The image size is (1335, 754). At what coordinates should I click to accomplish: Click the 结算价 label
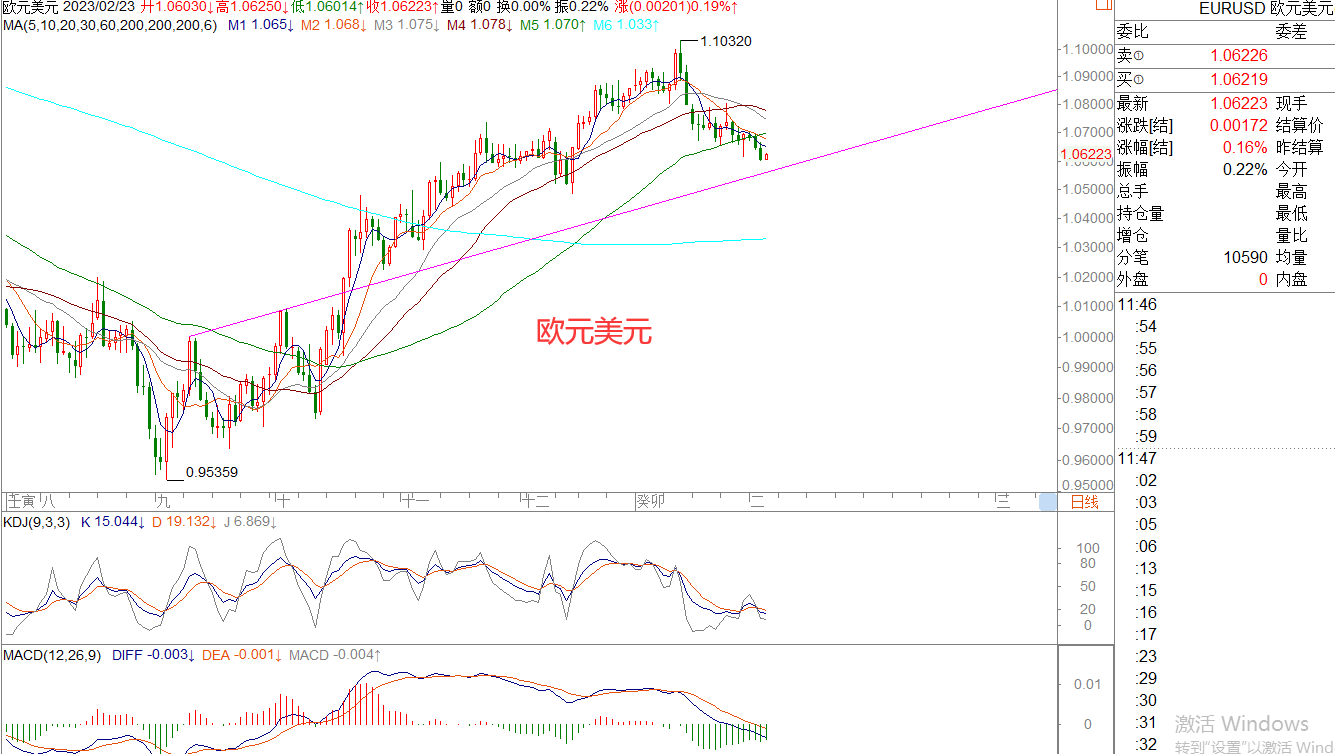pyautogui.click(x=1299, y=125)
